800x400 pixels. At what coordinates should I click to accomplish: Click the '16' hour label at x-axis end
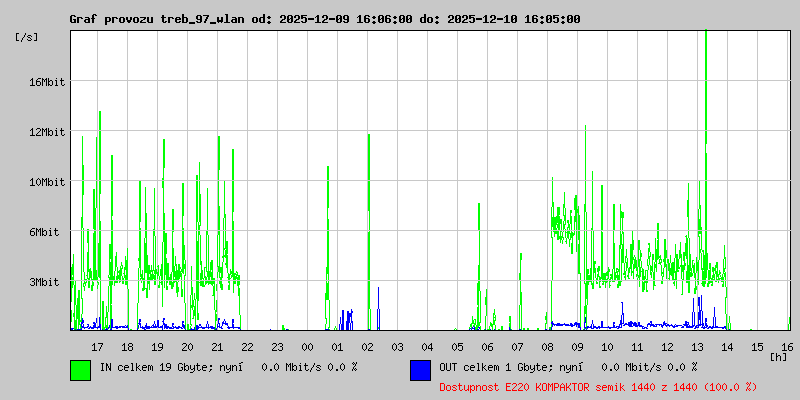tap(787, 347)
